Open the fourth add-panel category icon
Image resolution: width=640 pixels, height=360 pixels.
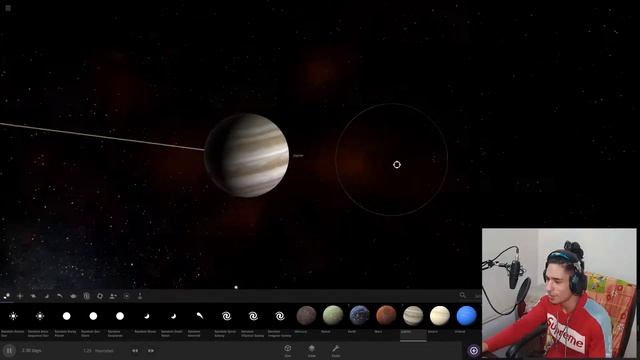[47, 296]
